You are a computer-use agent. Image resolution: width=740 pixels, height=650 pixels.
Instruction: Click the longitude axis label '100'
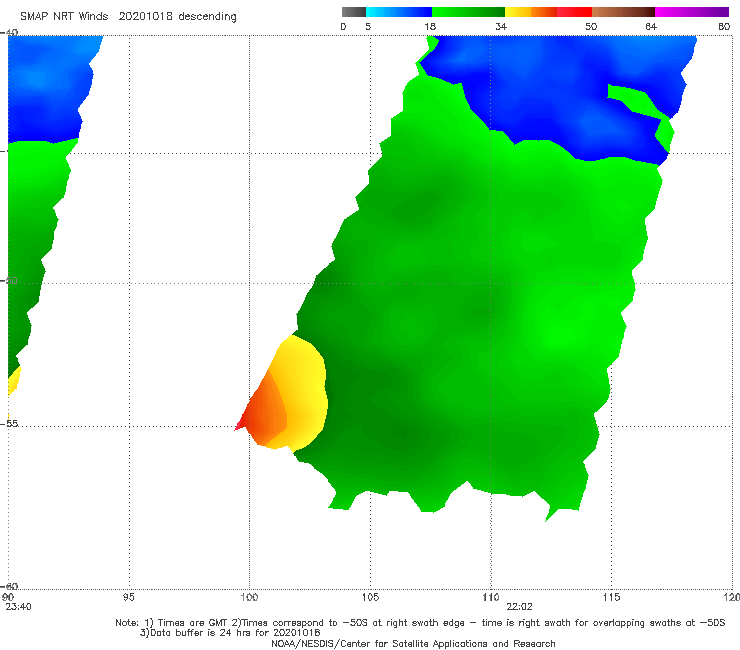coord(249,598)
